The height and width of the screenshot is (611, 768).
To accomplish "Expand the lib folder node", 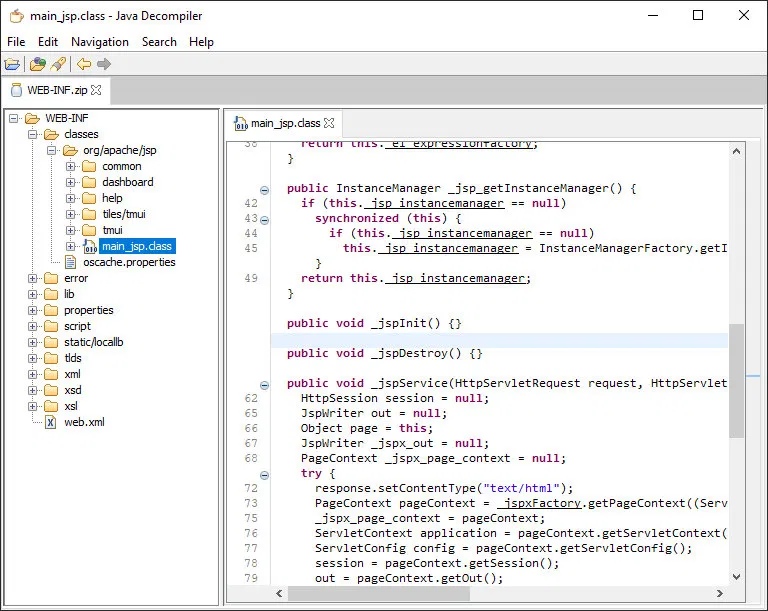I will click(x=32, y=294).
